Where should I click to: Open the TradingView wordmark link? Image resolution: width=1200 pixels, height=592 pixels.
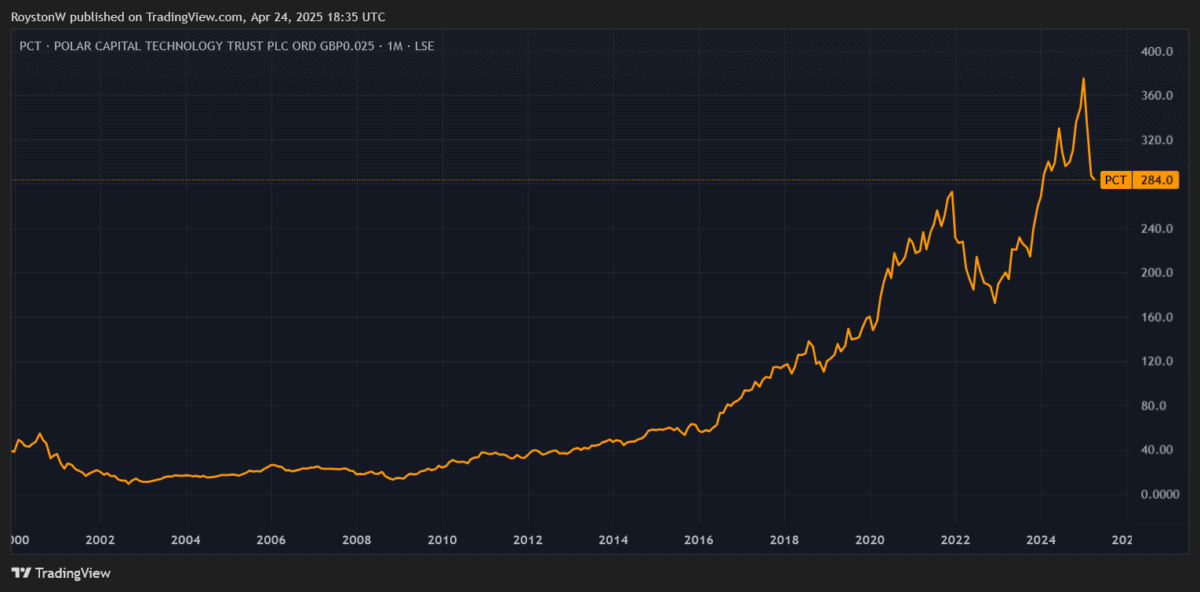point(72,573)
